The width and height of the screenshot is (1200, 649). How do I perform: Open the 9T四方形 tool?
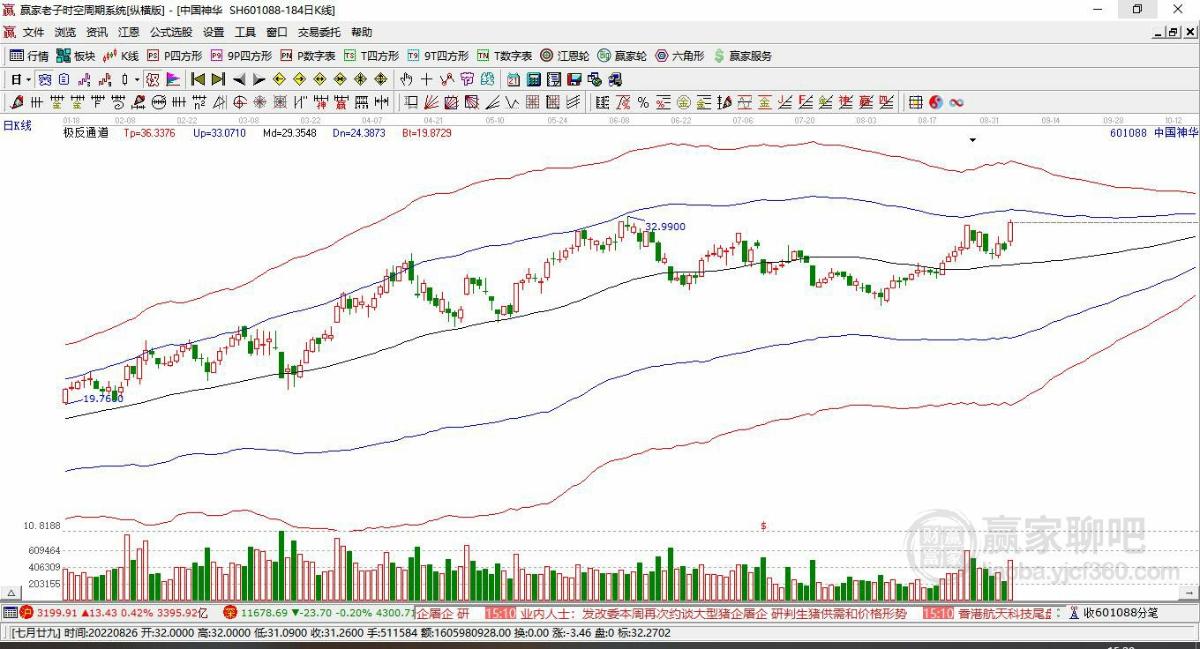click(x=438, y=56)
